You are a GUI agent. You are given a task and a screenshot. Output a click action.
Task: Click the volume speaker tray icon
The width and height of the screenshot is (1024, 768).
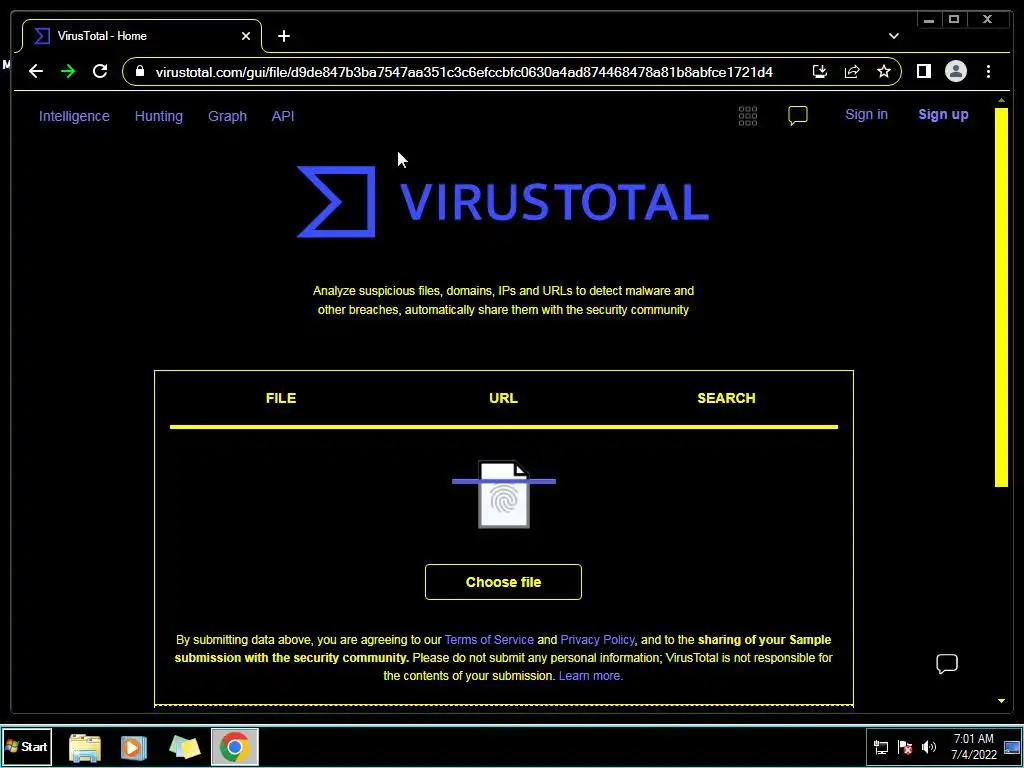point(928,747)
